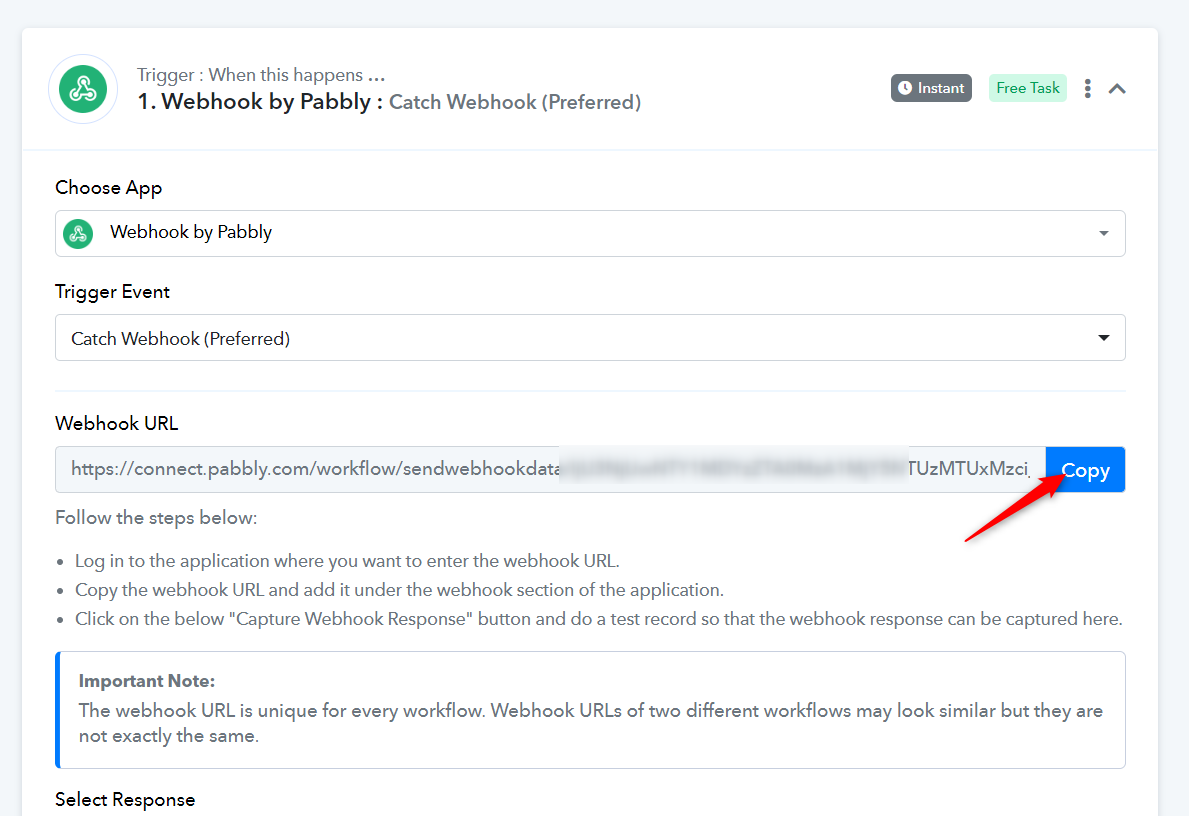This screenshot has height=816, width=1189.
Task: Click the dropdown arrow in Choose App
Action: [x=1103, y=234]
